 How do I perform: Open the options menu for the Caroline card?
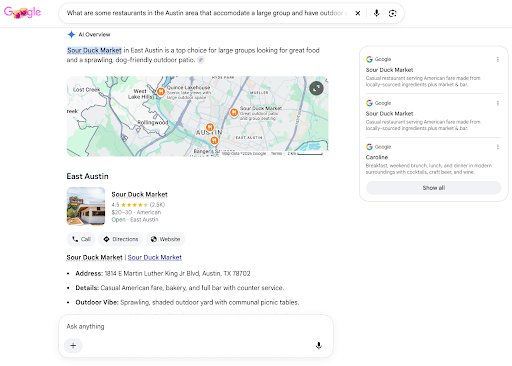click(x=498, y=147)
